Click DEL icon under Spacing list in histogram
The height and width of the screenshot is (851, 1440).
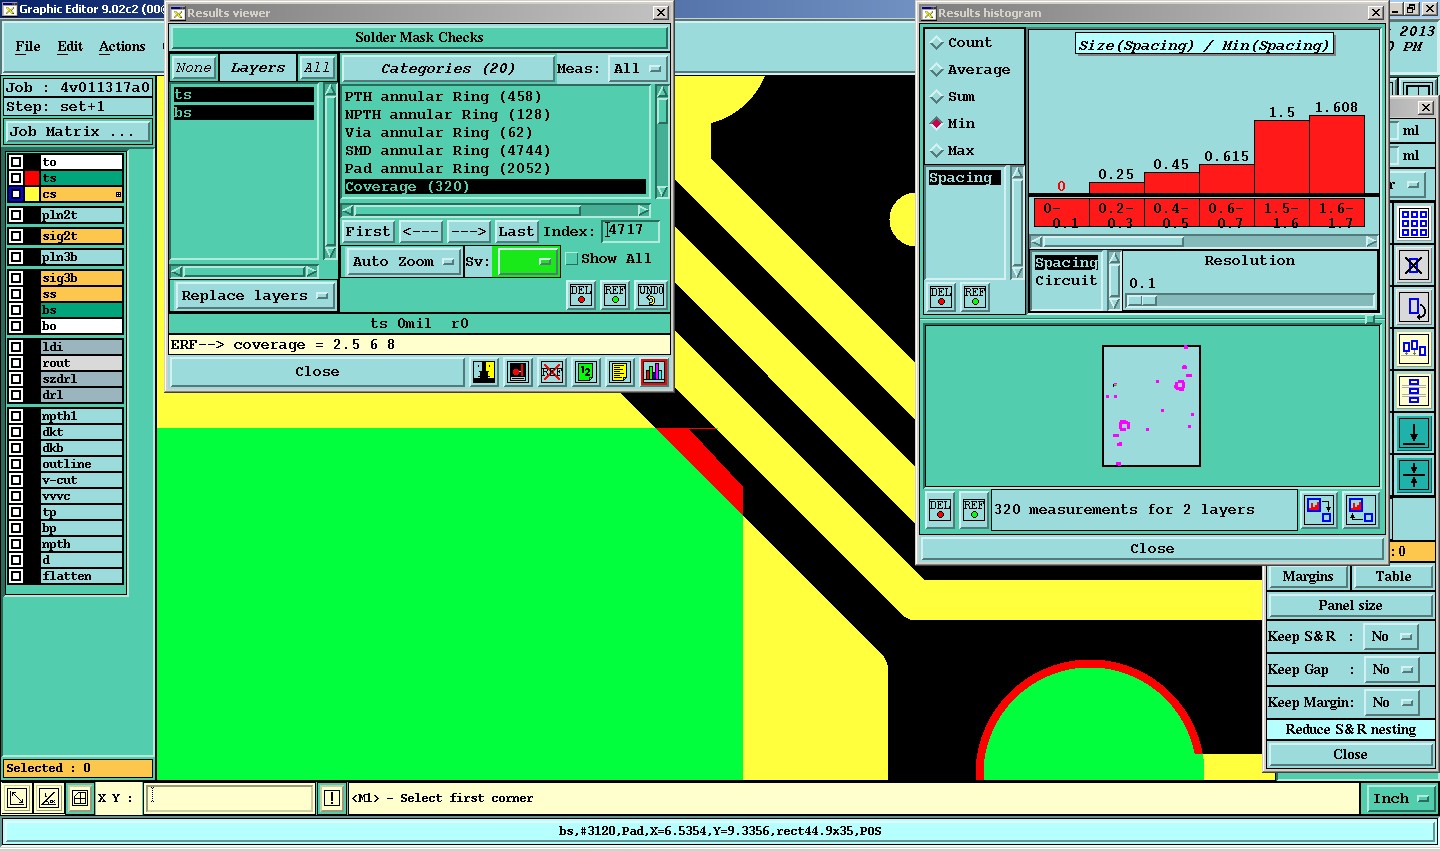coord(941,297)
